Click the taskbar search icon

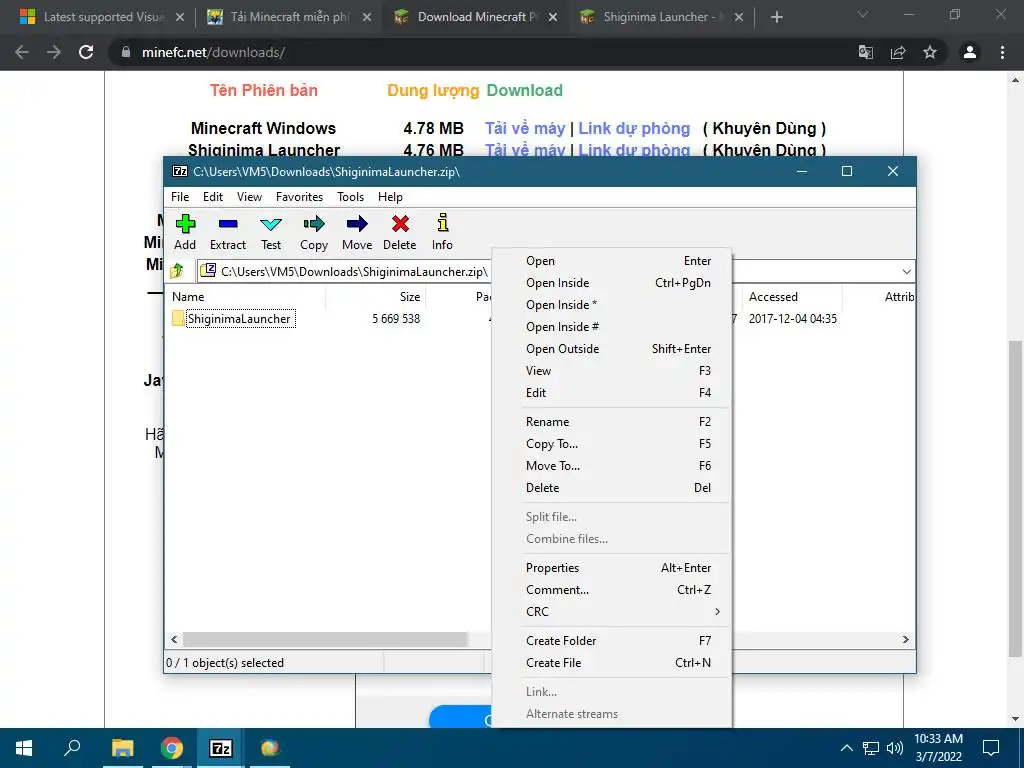pyautogui.click(x=72, y=747)
